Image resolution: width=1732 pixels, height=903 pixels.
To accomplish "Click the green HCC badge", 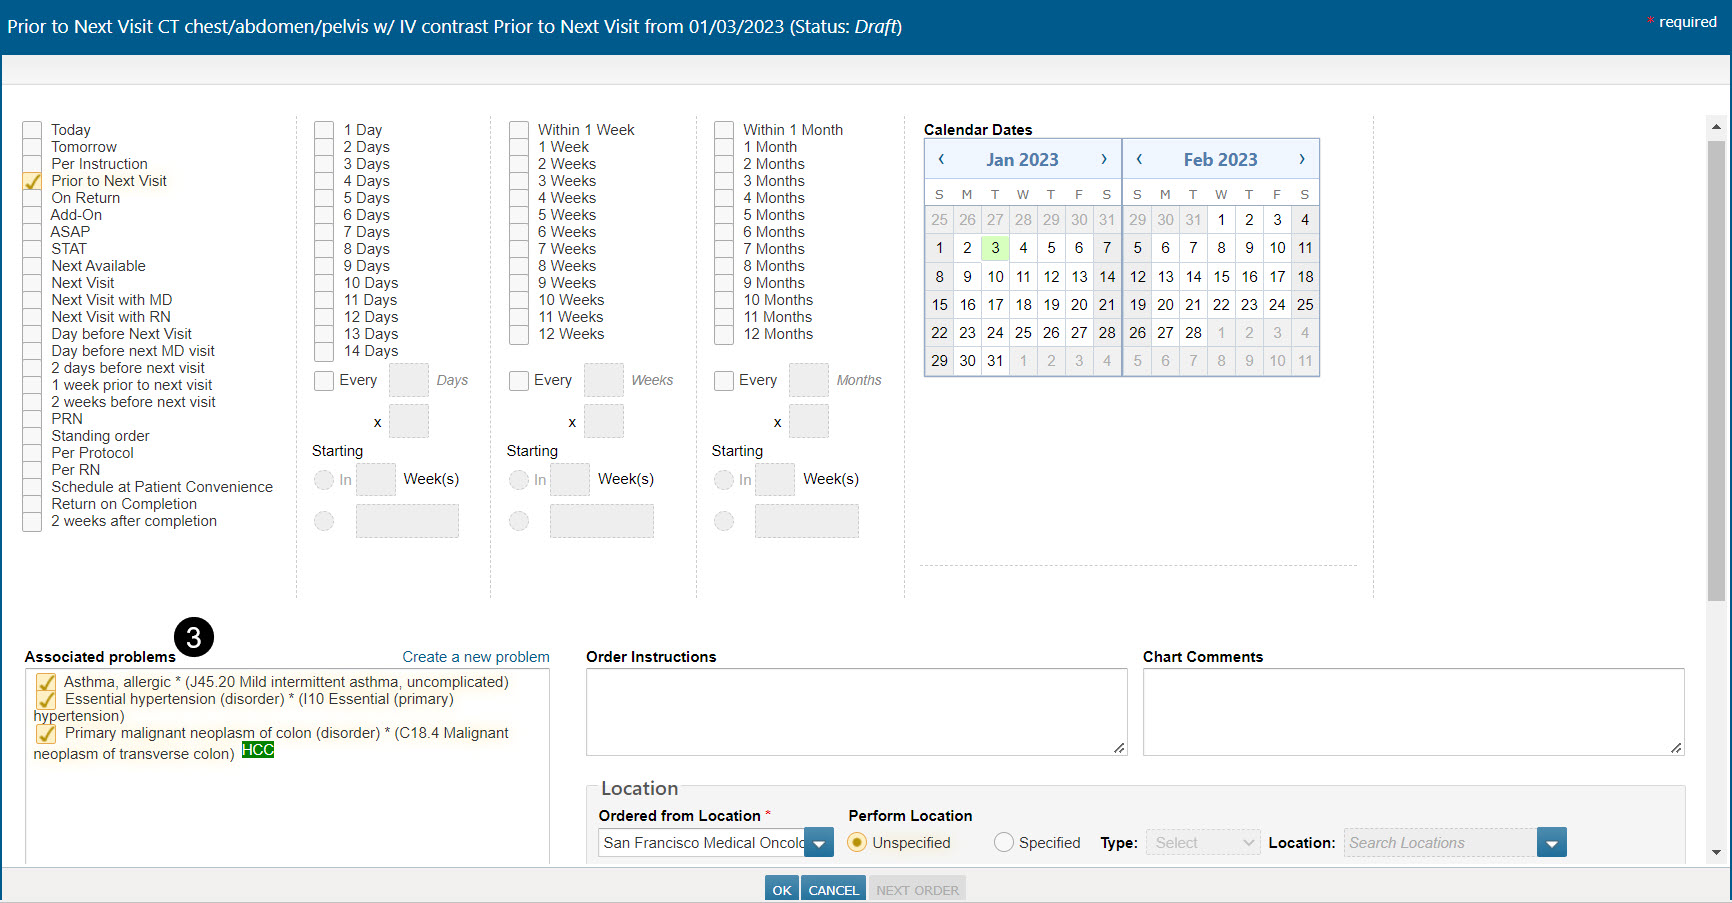I will (257, 750).
